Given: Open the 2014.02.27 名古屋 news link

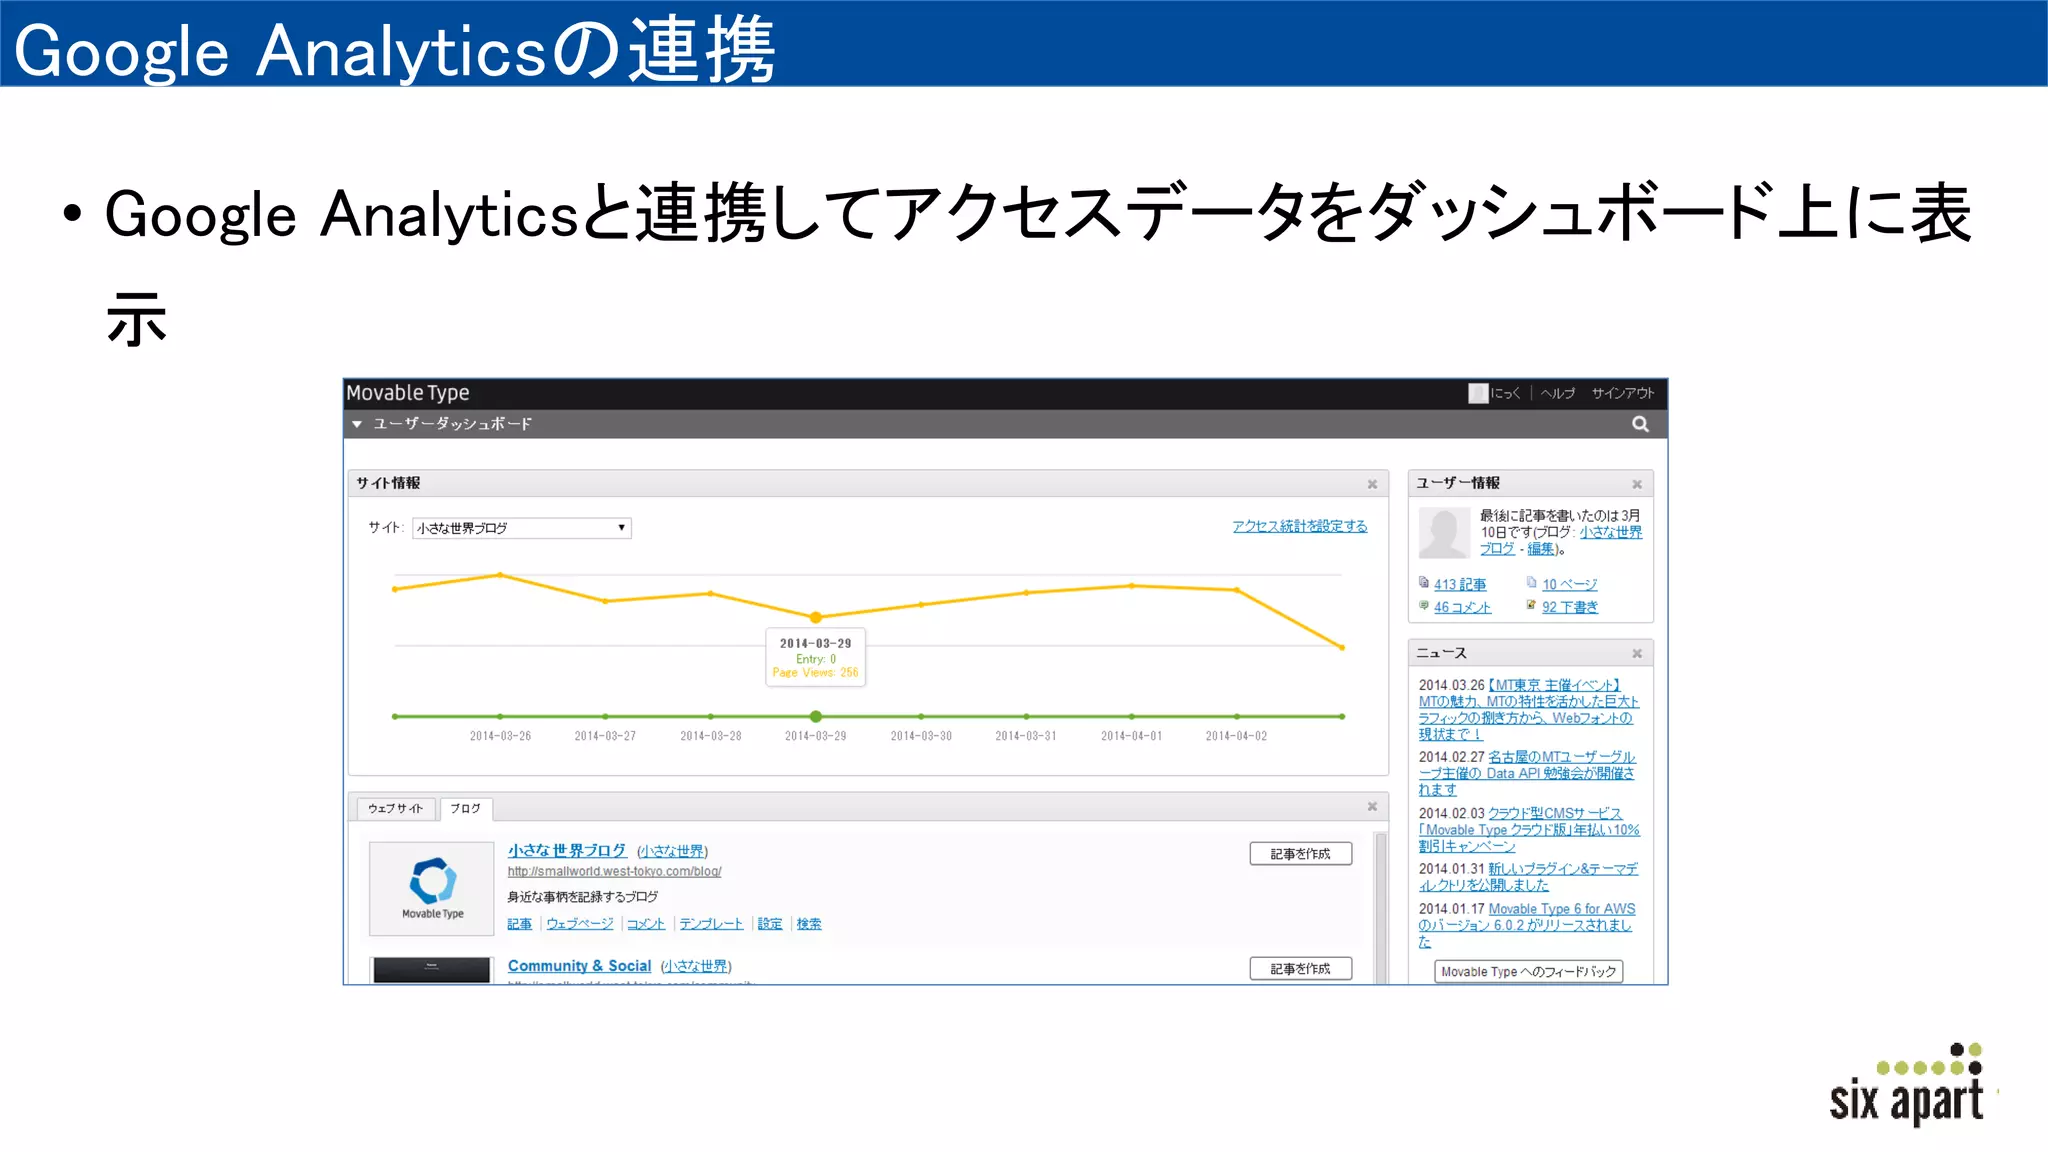Looking at the screenshot, I should click(x=1527, y=773).
